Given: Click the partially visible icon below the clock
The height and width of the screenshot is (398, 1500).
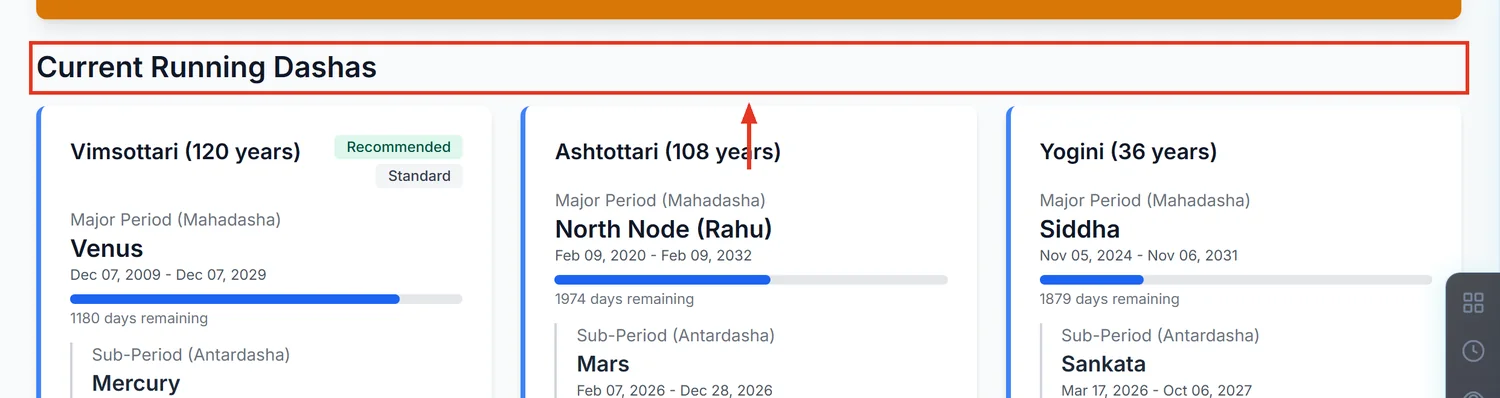Looking at the screenshot, I should tap(1473, 393).
